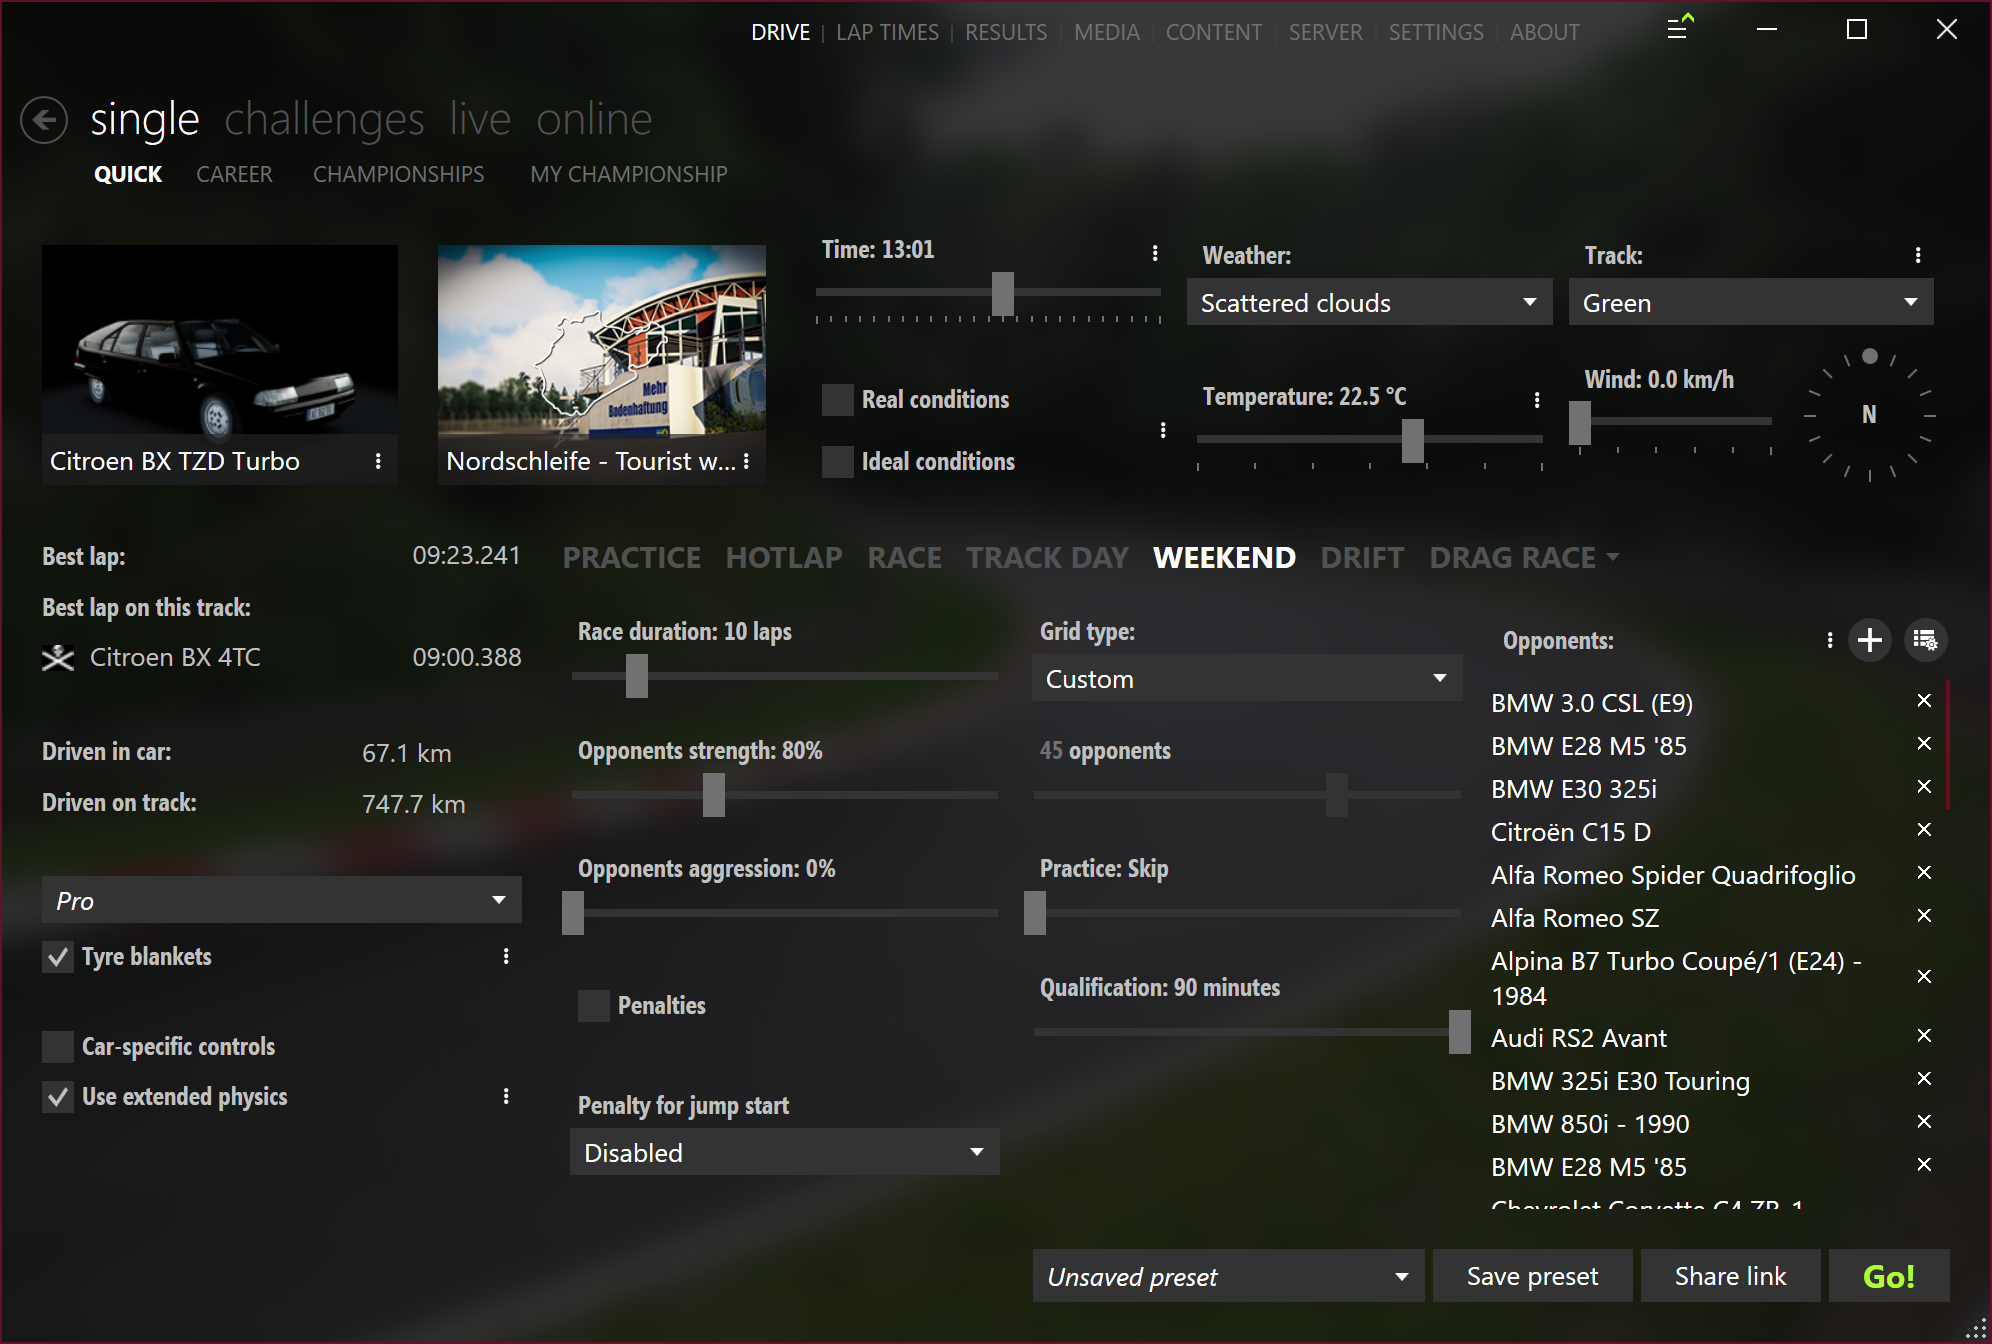The height and width of the screenshot is (1344, 1992).
Task: Open the Grid type dropdown showing Custom
Action: coord(1247,678)
